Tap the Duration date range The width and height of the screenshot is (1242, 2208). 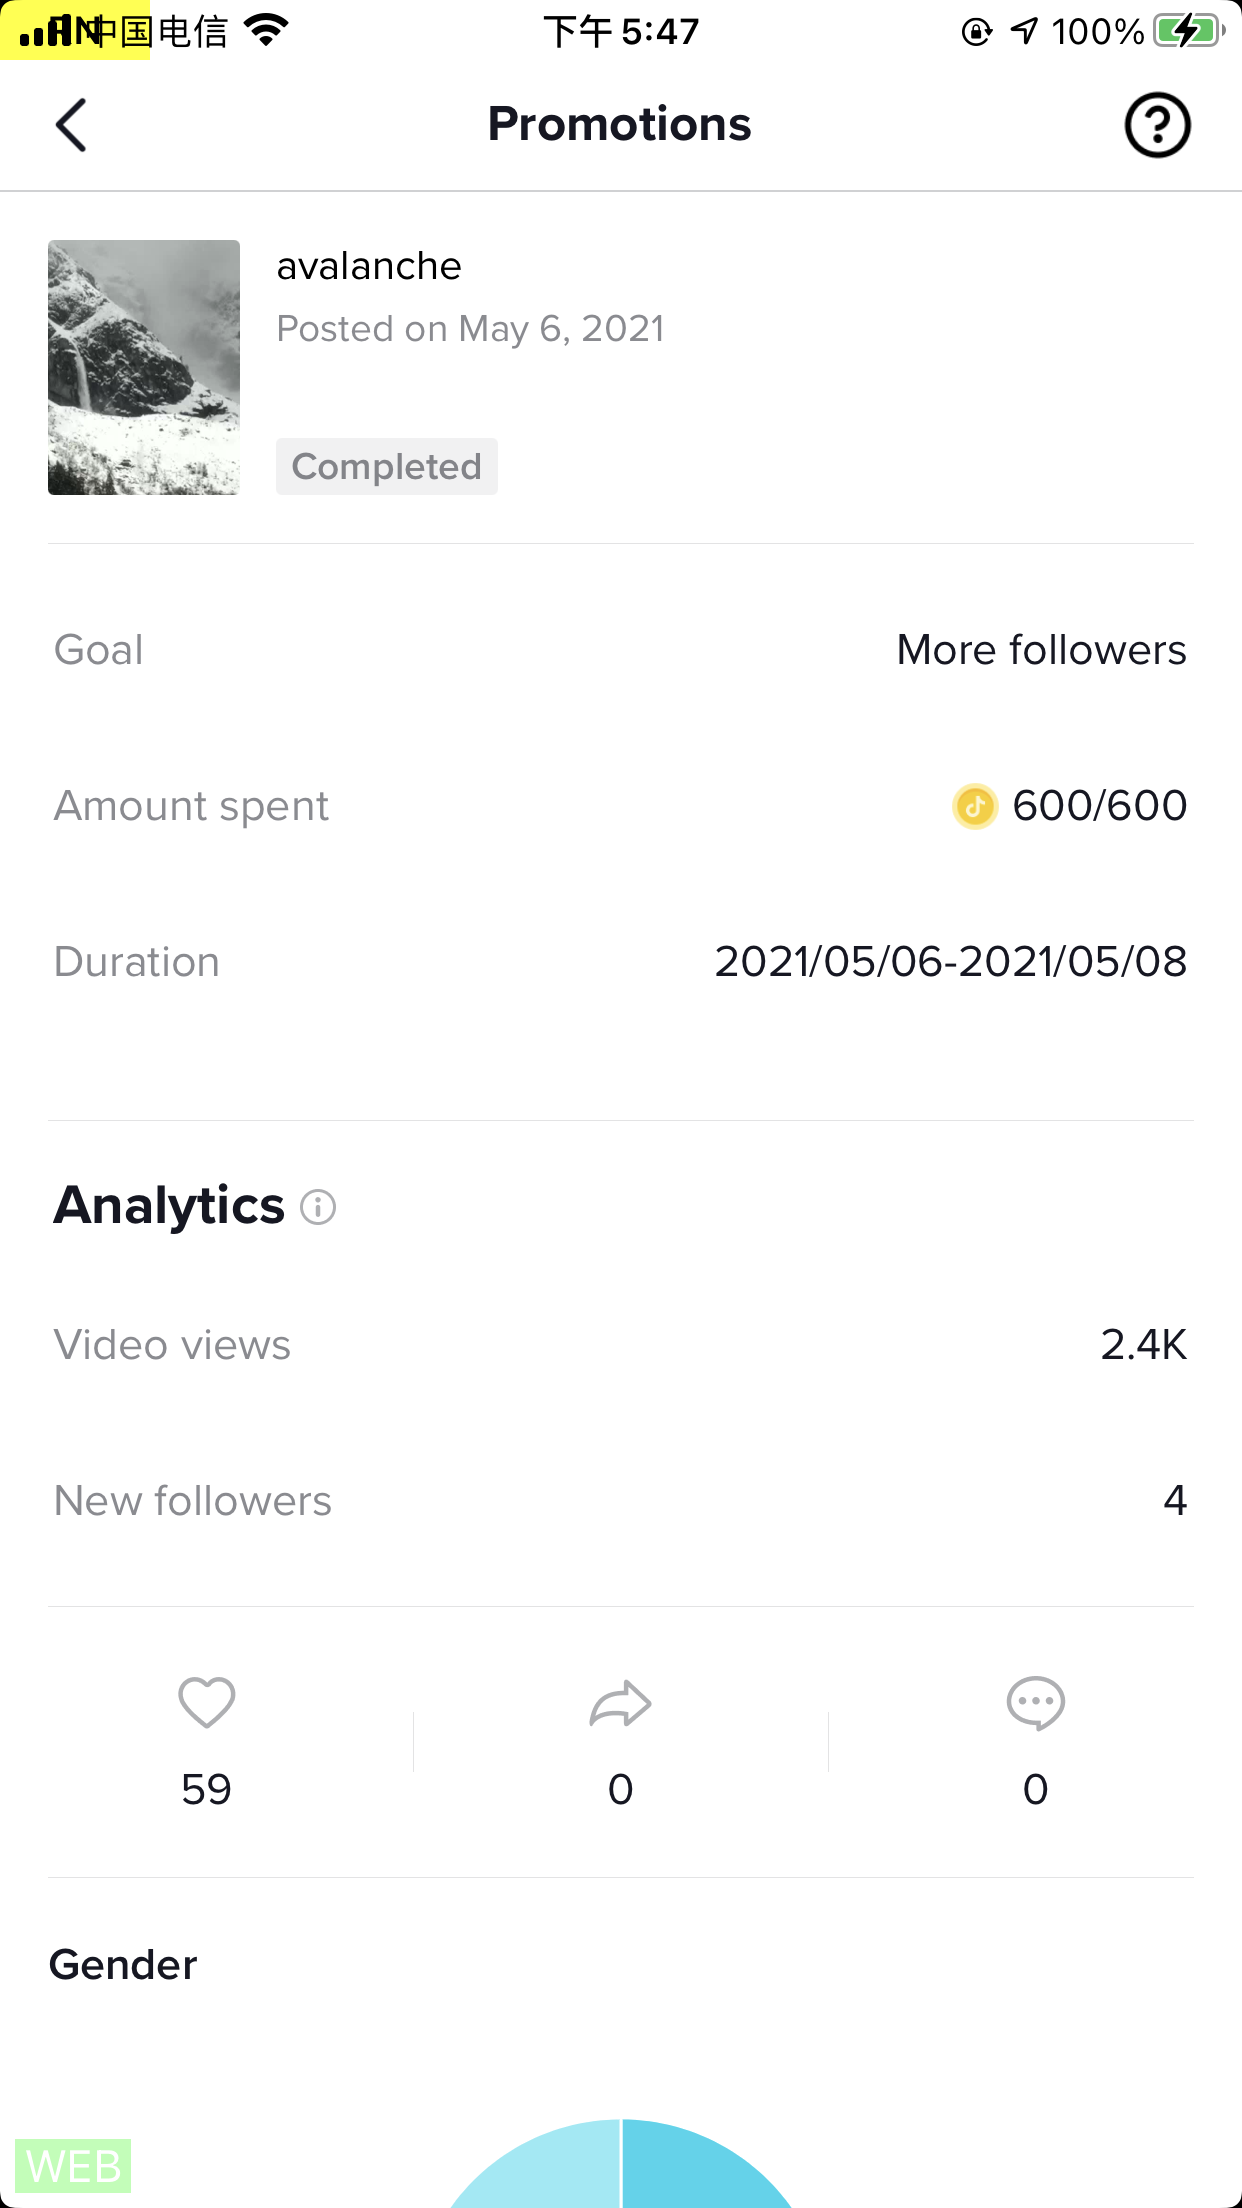click(950, 962)
